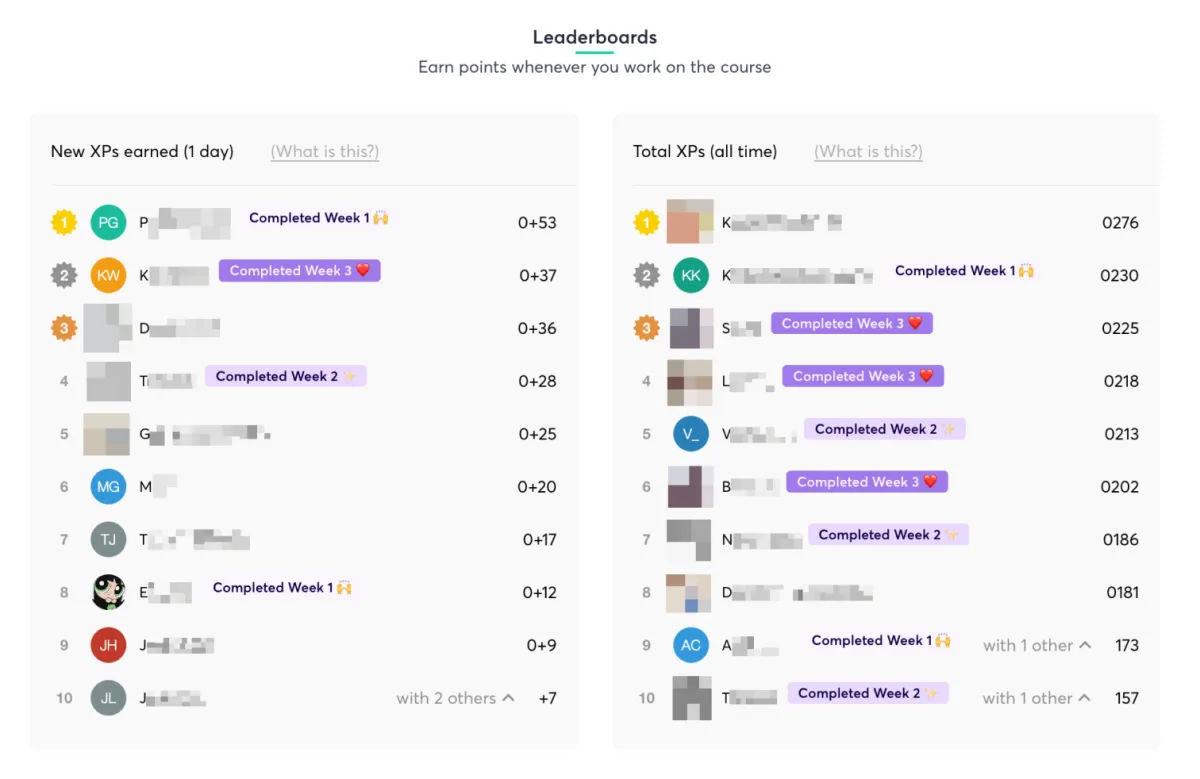The image size is (1200, 779).
Task: Open "What is this?" beside Total XPs
Action: pos(868,152)
